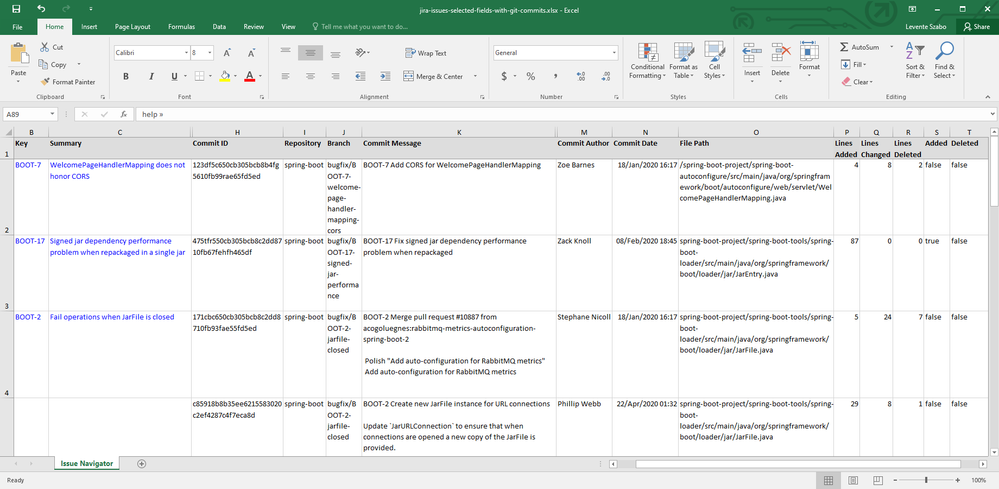
Task: Switch to Page Layout view in status bar
Action: [x=853, y=480]
